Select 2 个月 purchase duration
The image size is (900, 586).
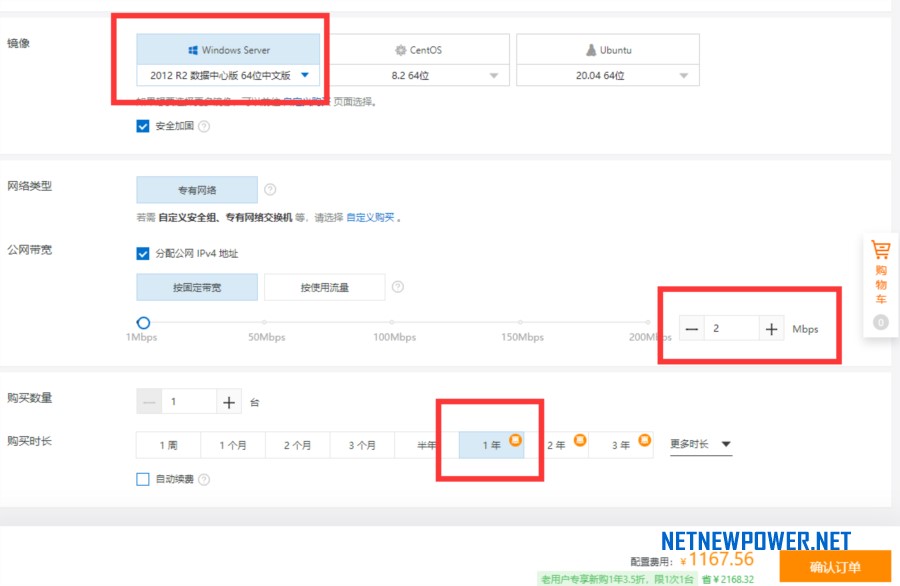coord(297,445)
